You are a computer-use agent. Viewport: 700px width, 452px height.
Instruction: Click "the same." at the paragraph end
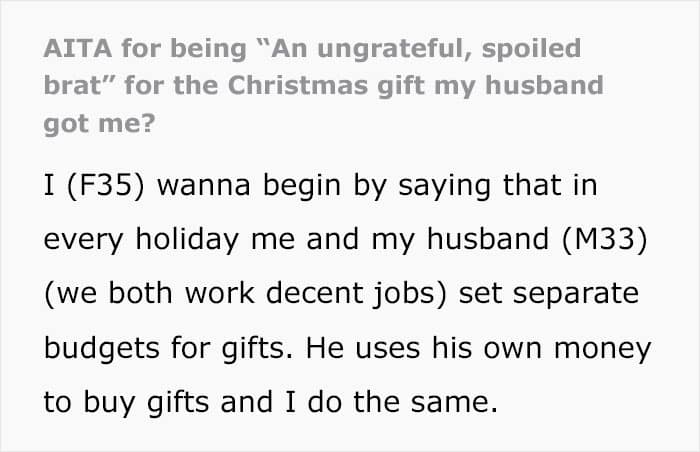click(x=425, y=402)
